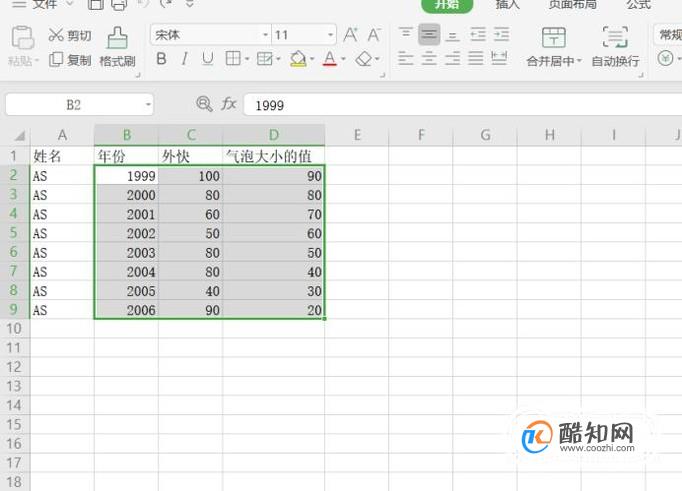Click the Cut (剪切) scissors button
The image size is (682, 491).
pos(70,35)
